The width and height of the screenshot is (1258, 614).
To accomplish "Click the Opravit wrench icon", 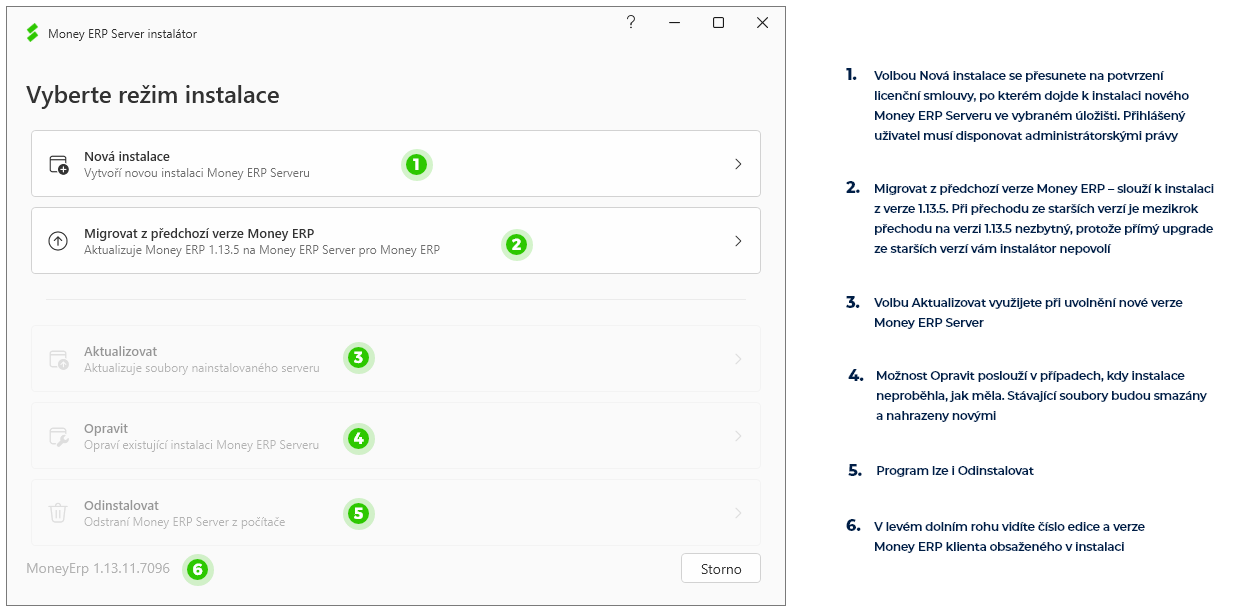I will (59, 436).
